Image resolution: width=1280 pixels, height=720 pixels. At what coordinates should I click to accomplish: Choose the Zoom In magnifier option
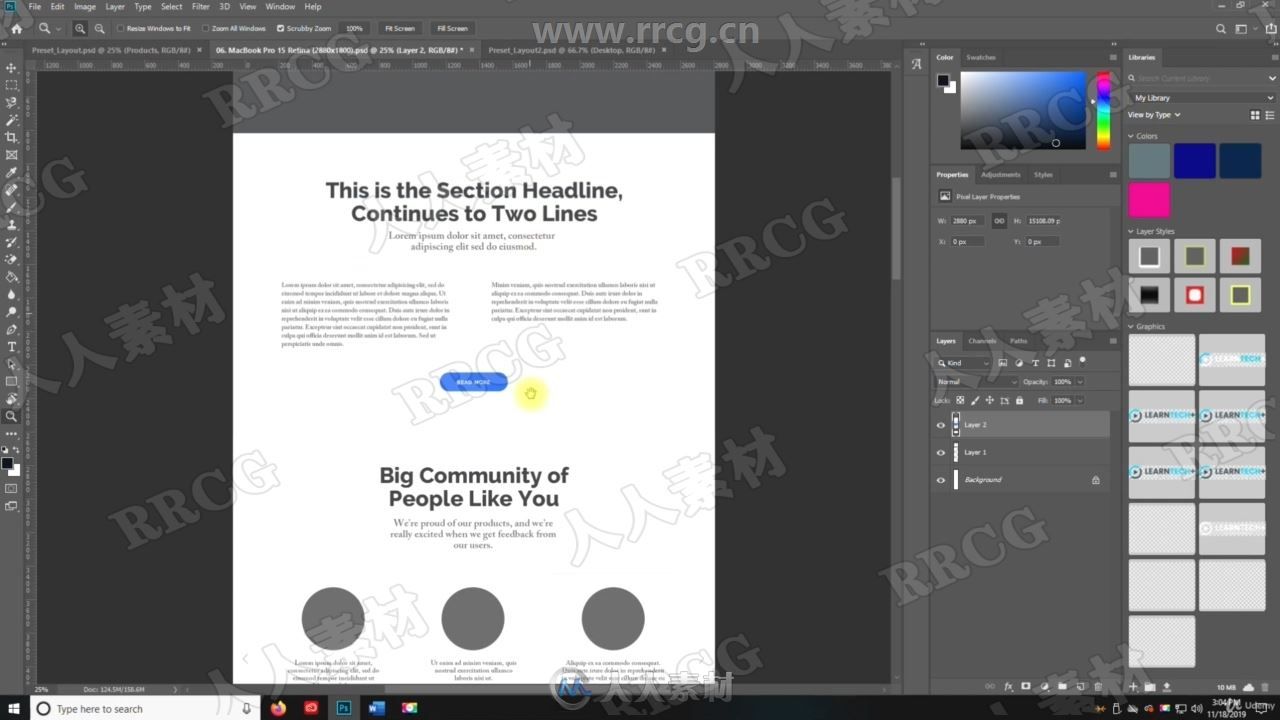80,28
